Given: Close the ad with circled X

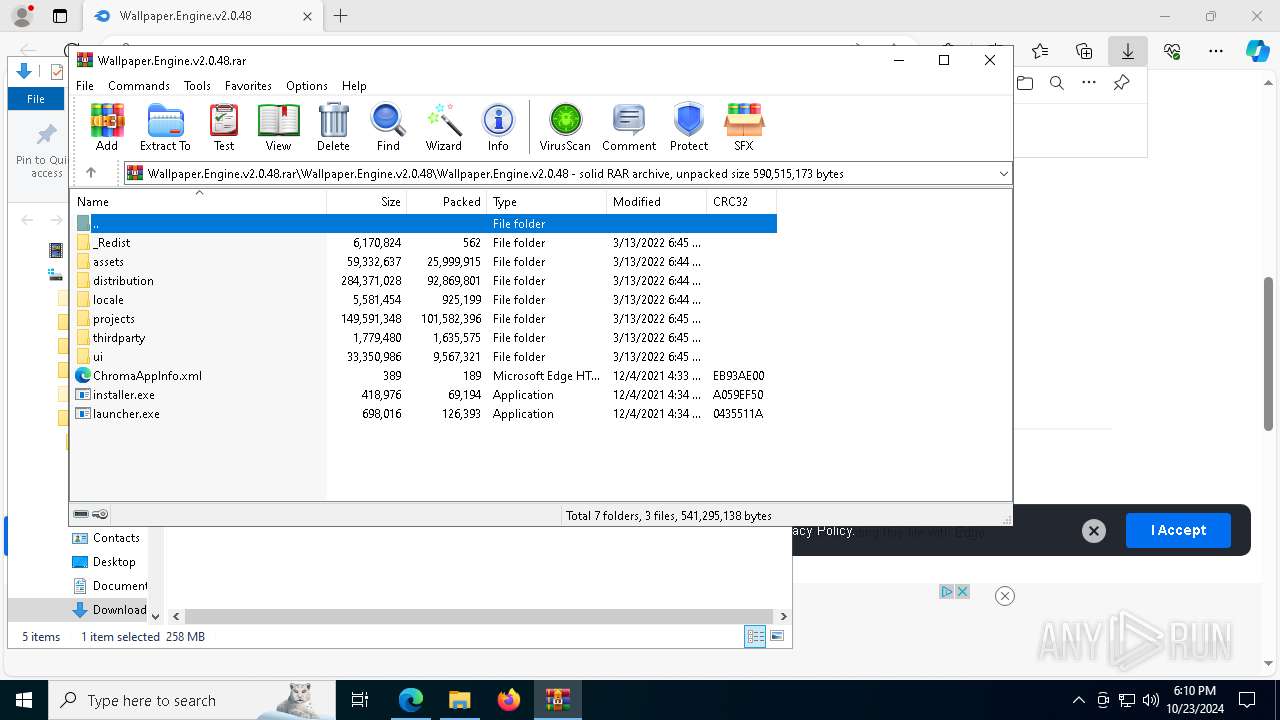Looking at the screenshot, I should 1005,596.
